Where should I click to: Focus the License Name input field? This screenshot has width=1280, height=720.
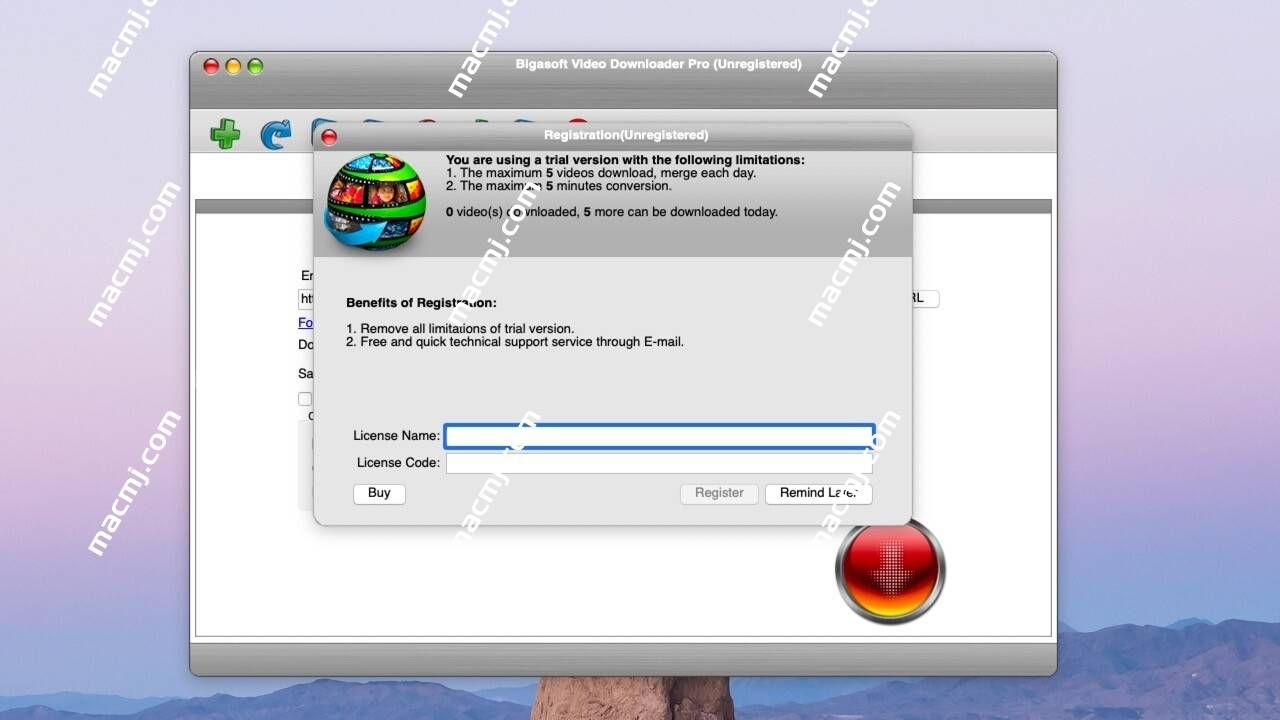click(660, 436)
